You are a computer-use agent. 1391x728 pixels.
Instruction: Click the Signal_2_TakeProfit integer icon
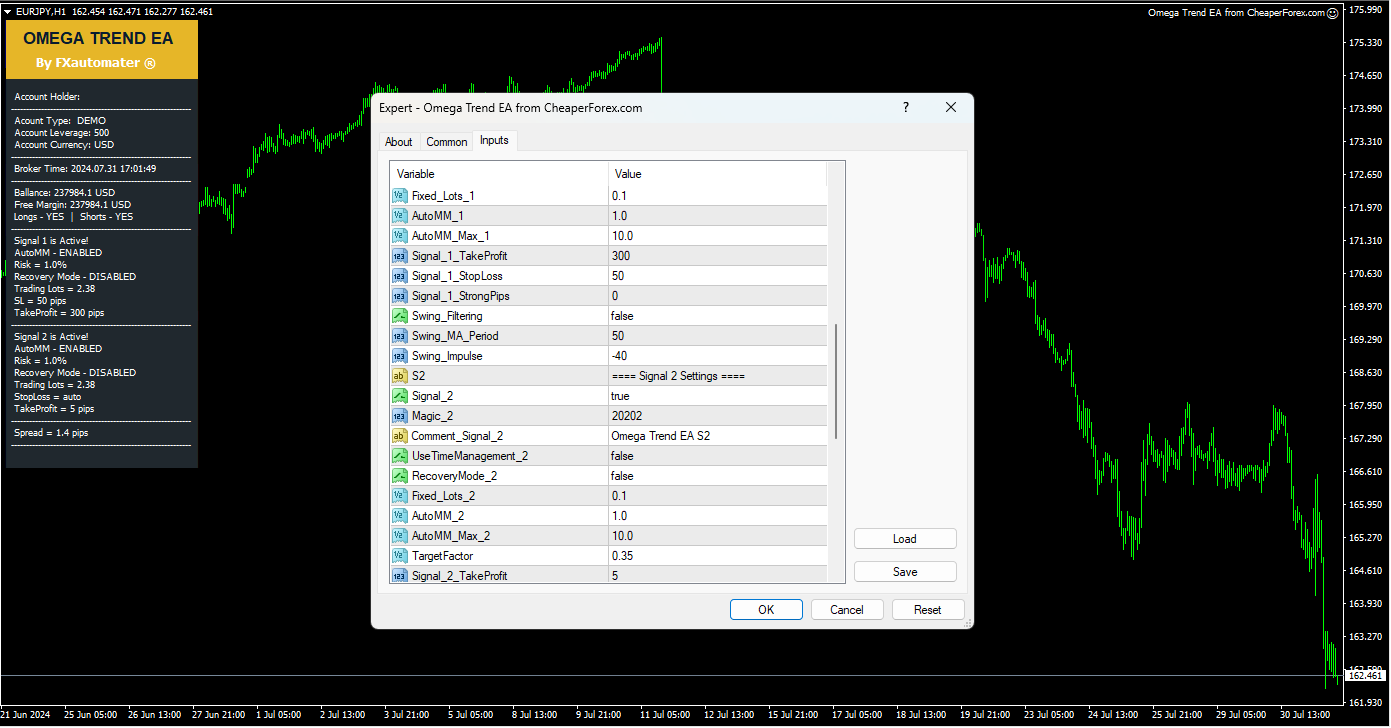(399, 576)
